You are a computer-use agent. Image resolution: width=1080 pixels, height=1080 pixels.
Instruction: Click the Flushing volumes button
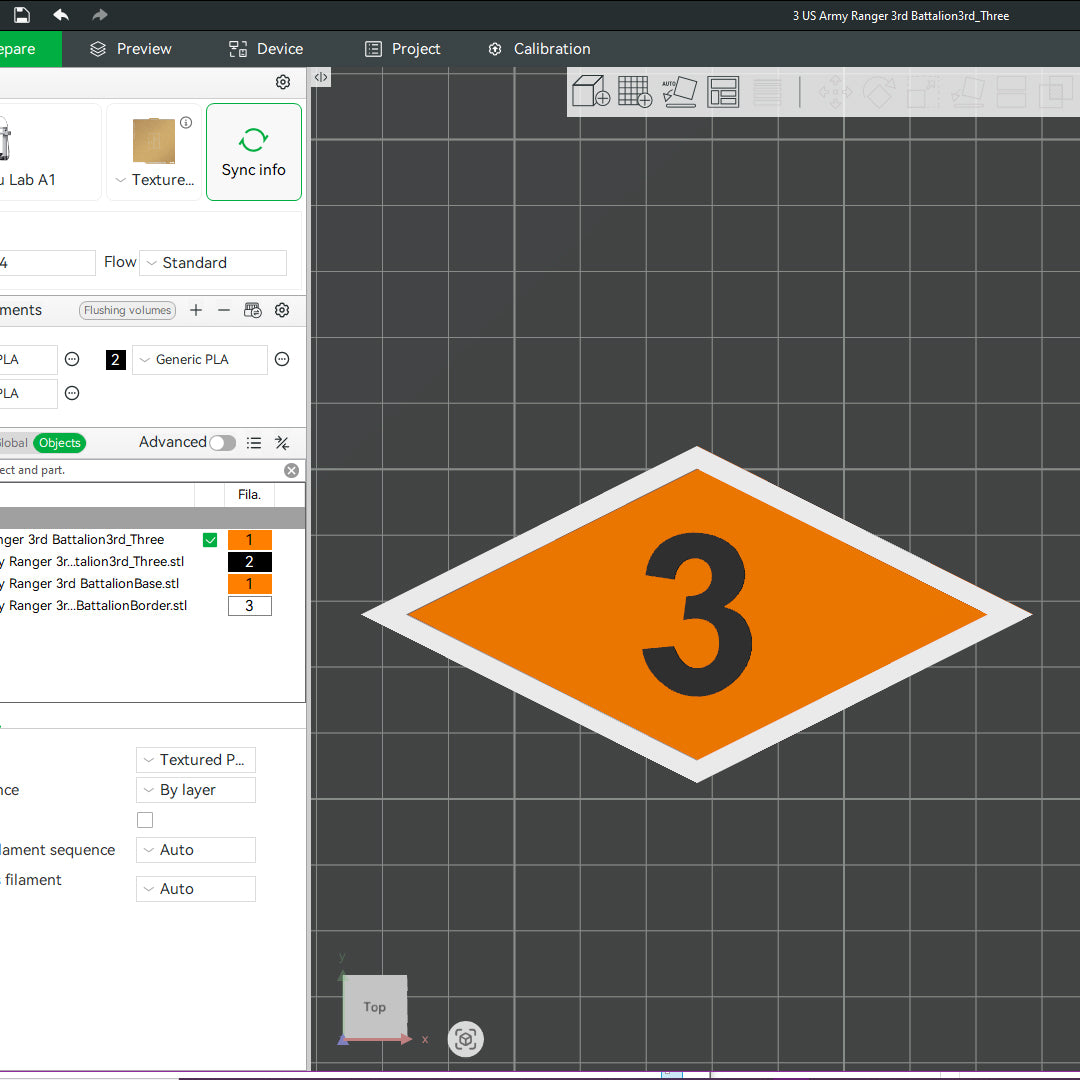[x=128, y=310]
